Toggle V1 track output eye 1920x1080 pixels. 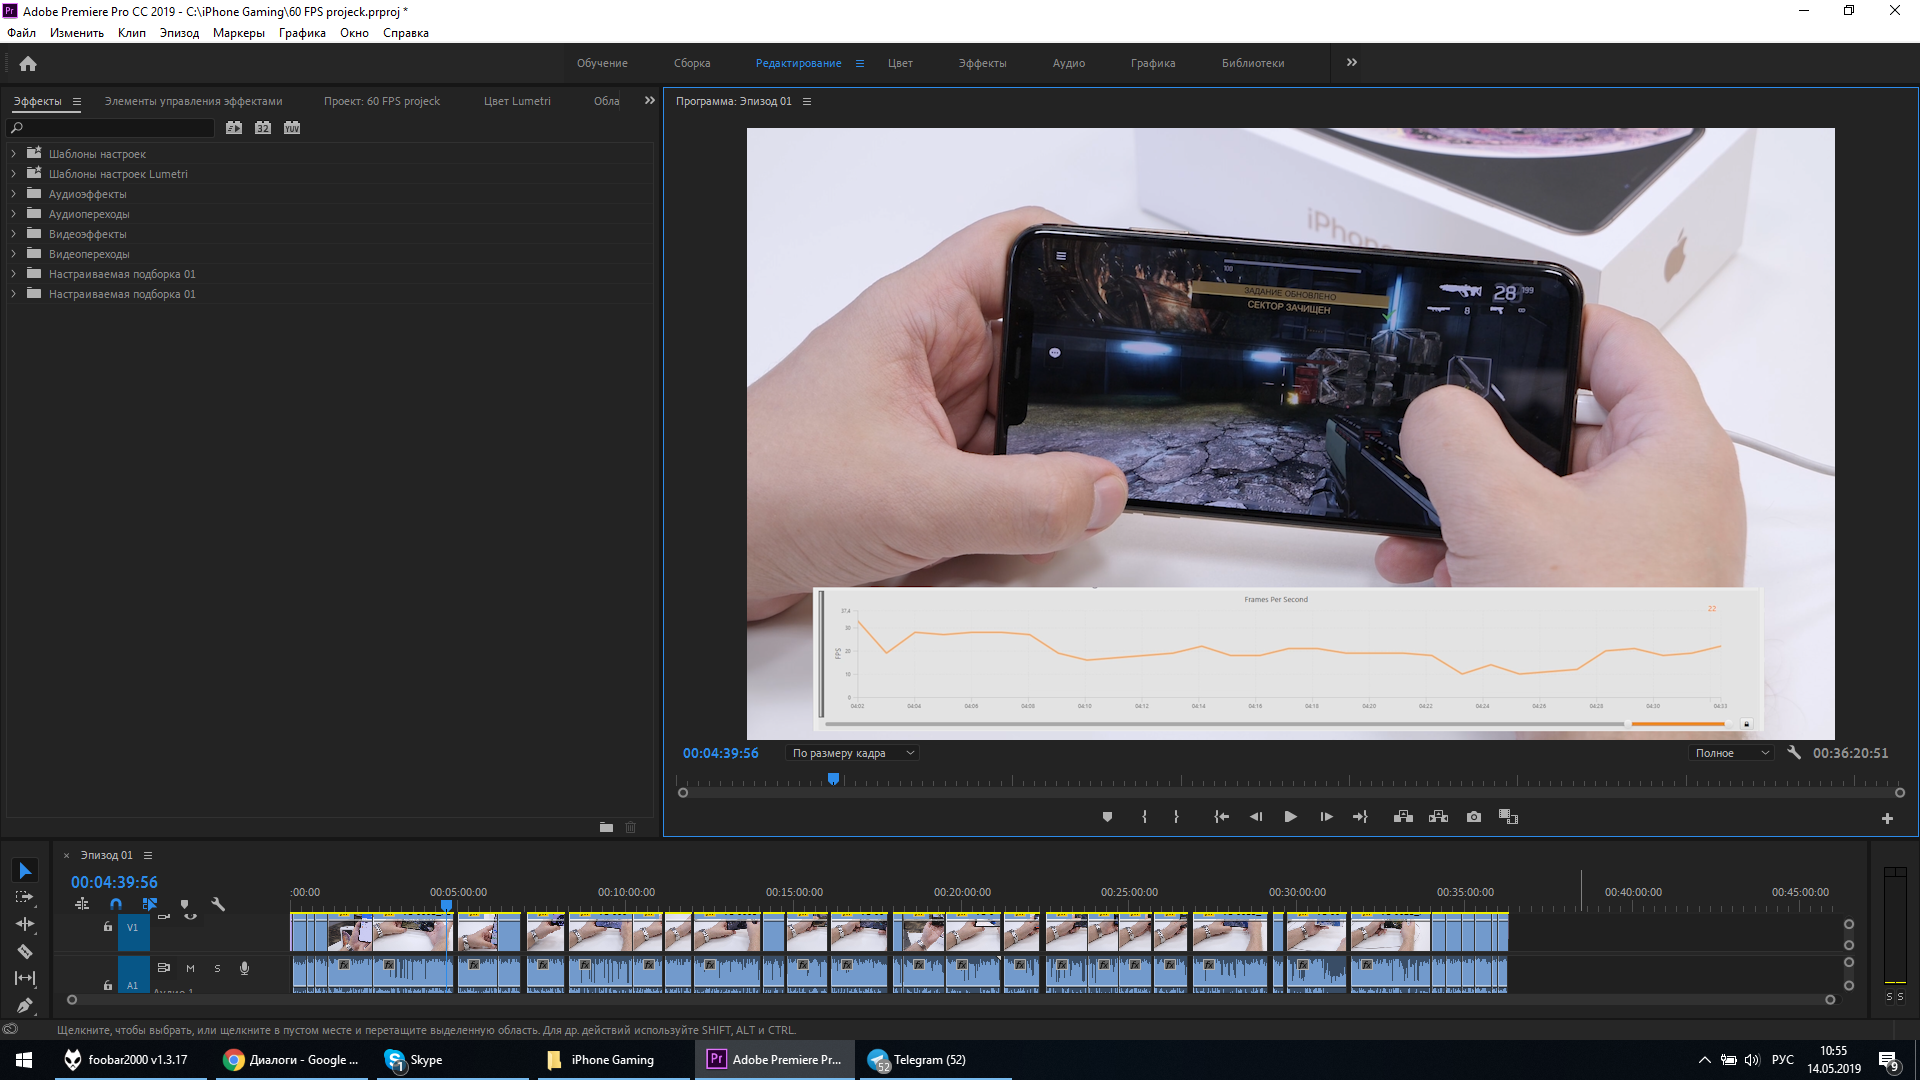[x=190, y=916]
